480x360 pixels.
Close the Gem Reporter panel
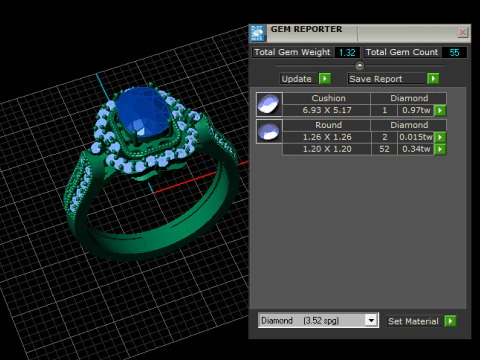[463, 32]
